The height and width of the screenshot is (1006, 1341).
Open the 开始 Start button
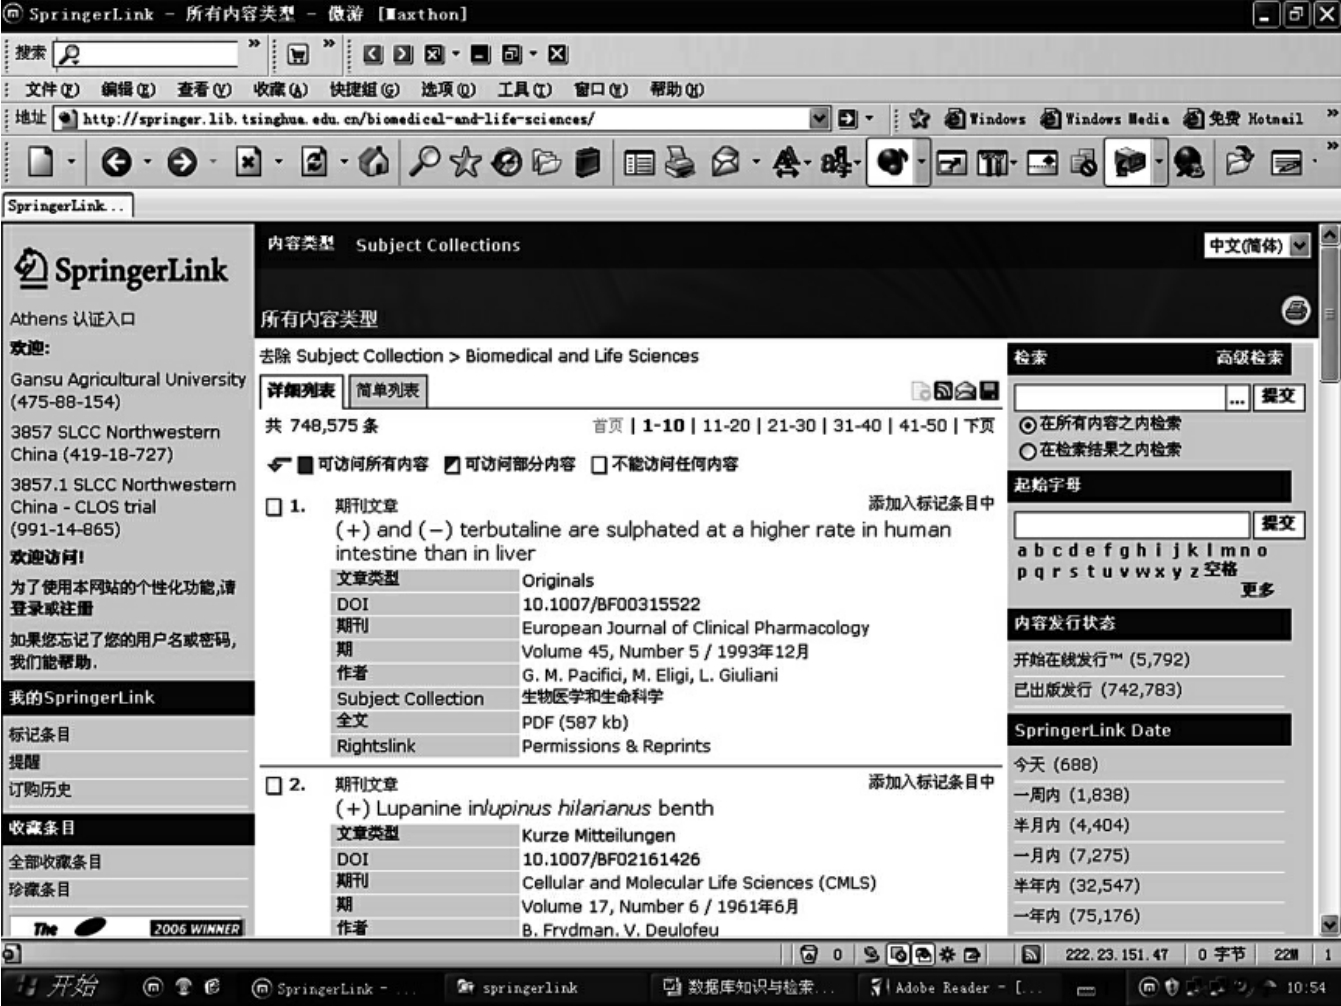tap(60, 988)
